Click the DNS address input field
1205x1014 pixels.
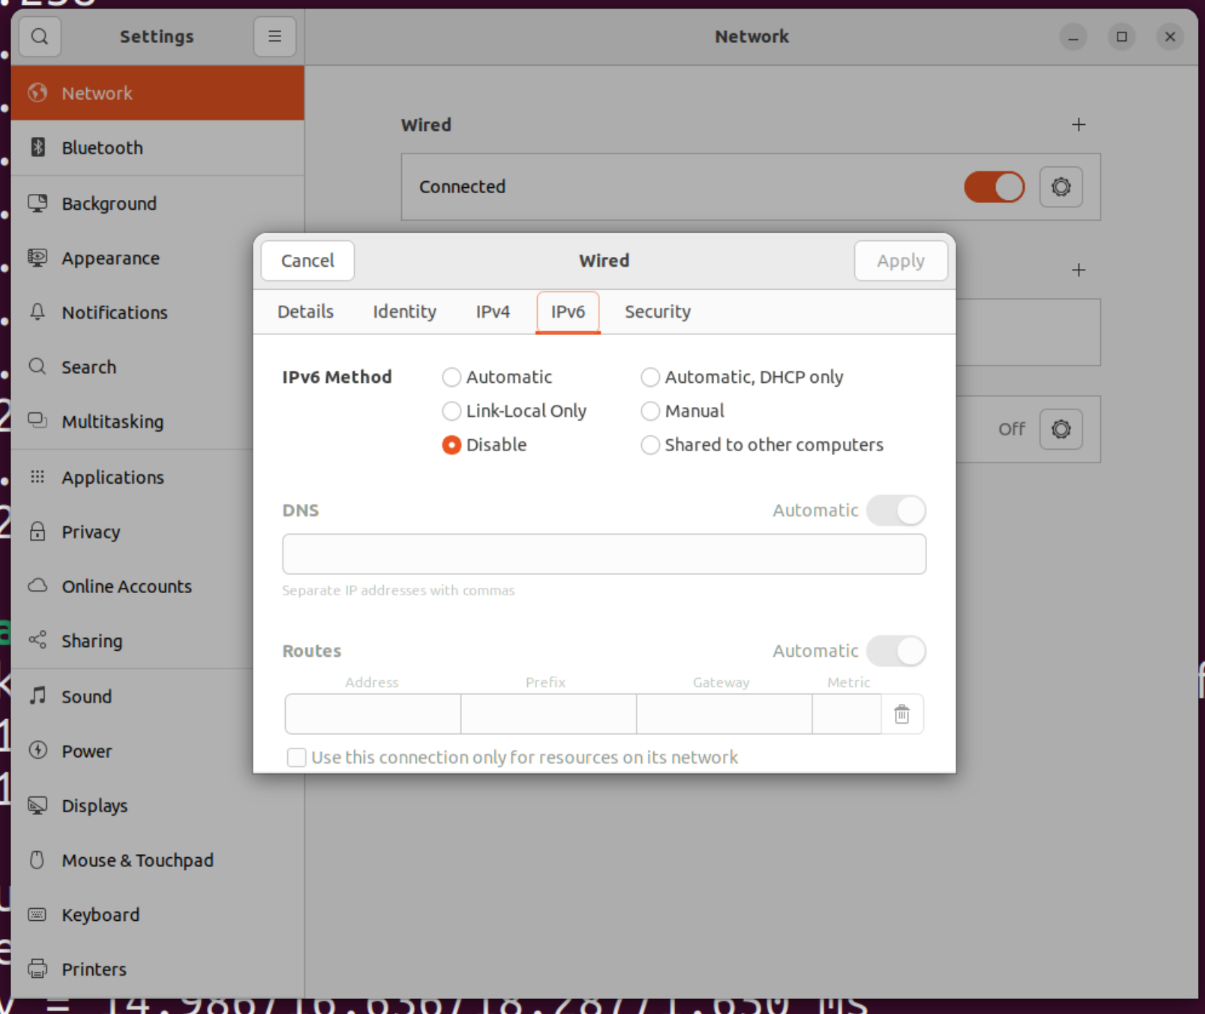604,554
